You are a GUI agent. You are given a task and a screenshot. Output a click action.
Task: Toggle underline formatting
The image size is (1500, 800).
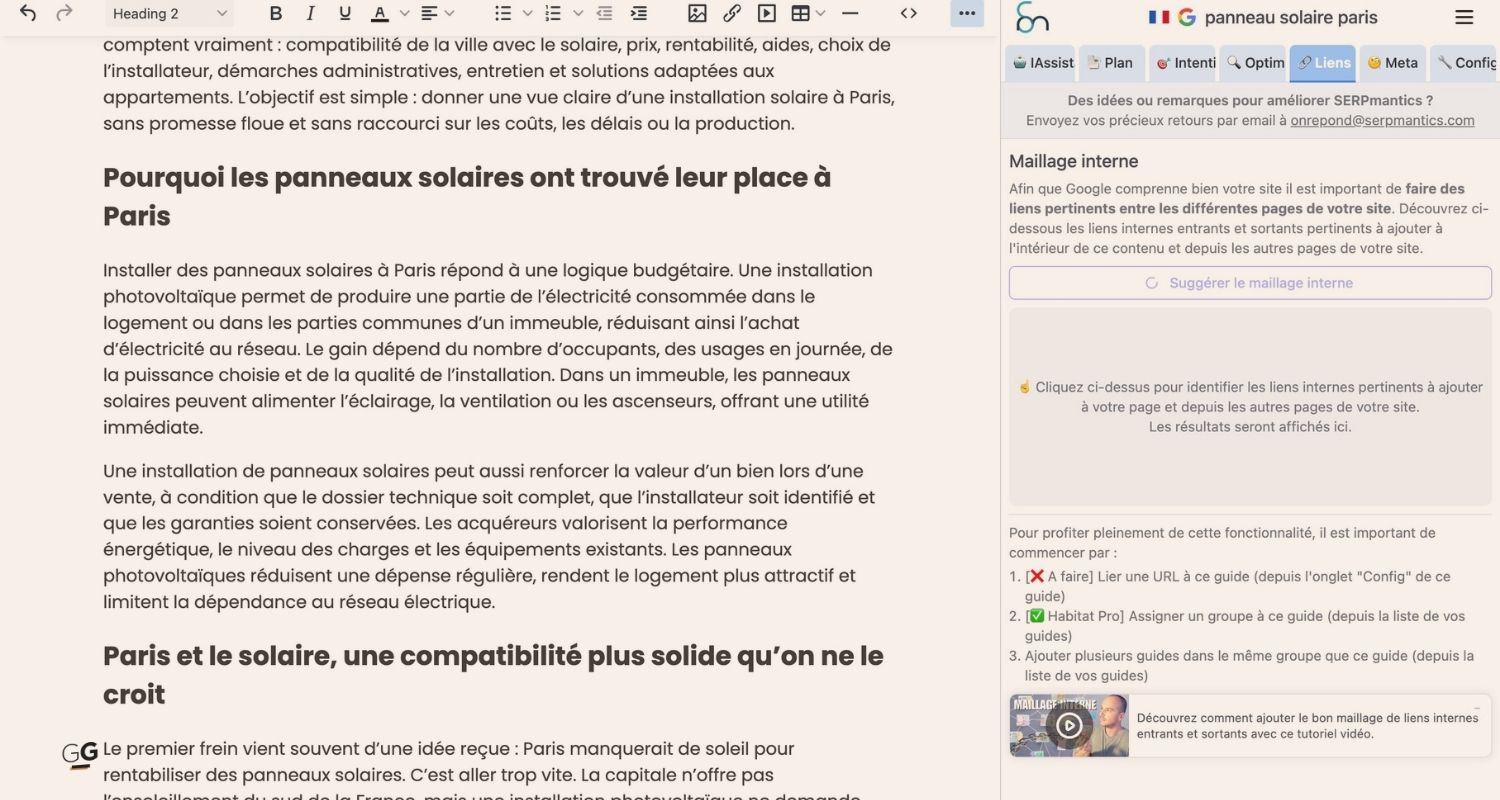click(x=344, y=13)
